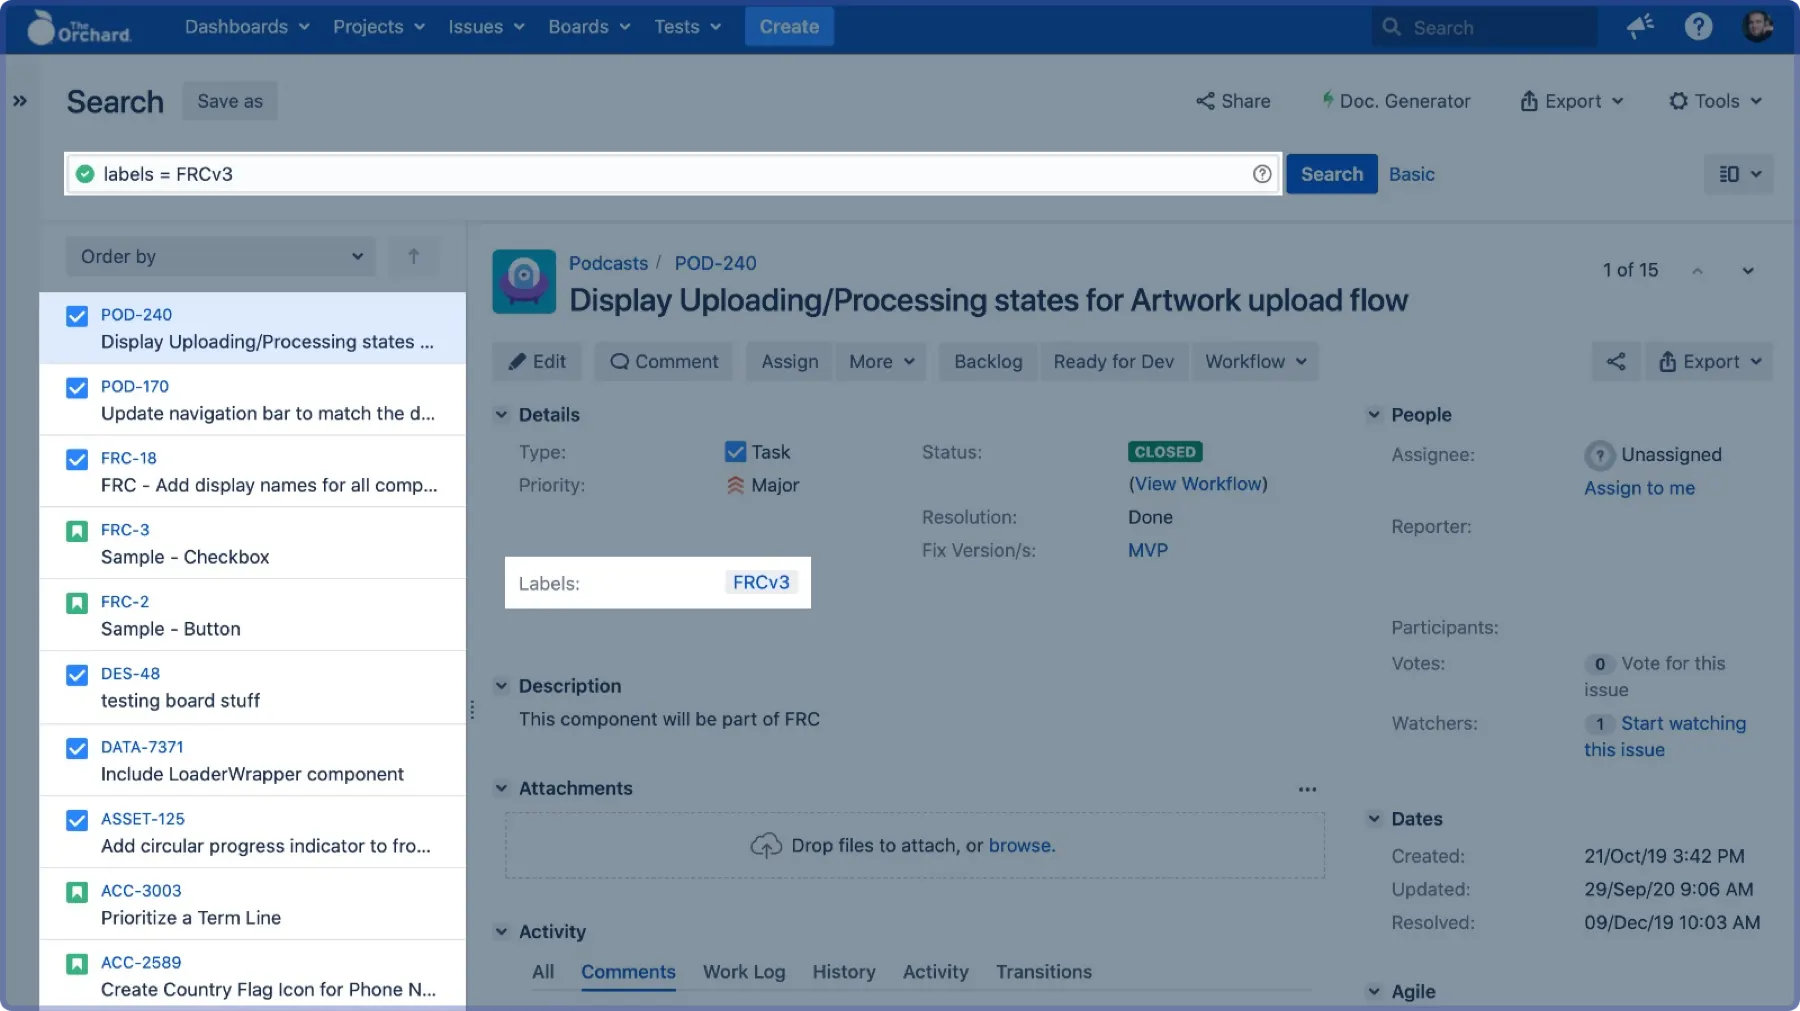Open the Order by dropdown
The image size is (1800, 1011).
click(221, 257)
